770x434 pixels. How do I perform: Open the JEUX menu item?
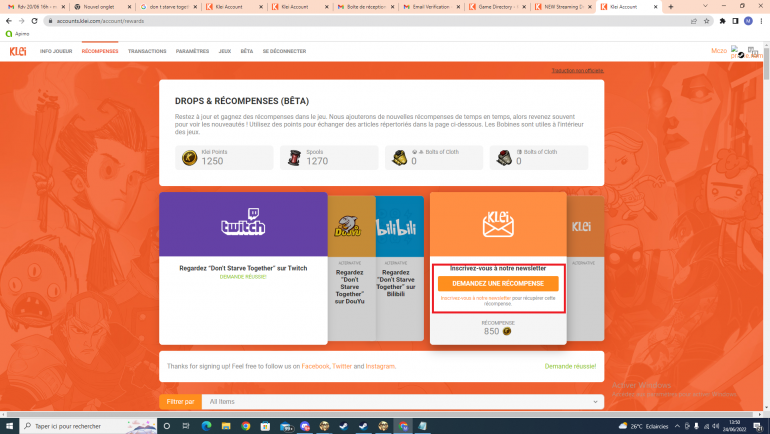(225, 51)
